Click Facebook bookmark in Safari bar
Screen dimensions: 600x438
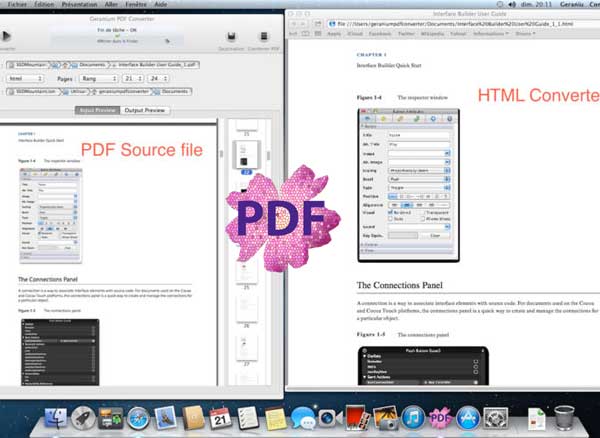[x=380, y=34]
